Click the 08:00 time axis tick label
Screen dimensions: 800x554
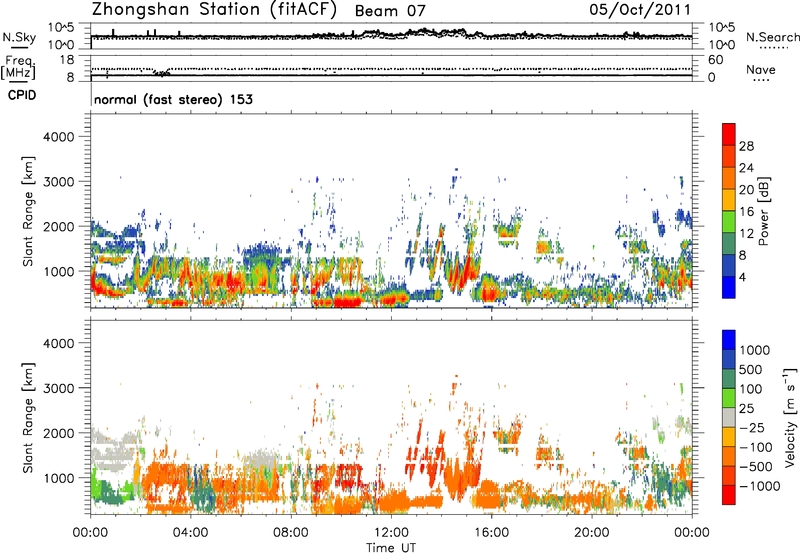coord(291,533)
